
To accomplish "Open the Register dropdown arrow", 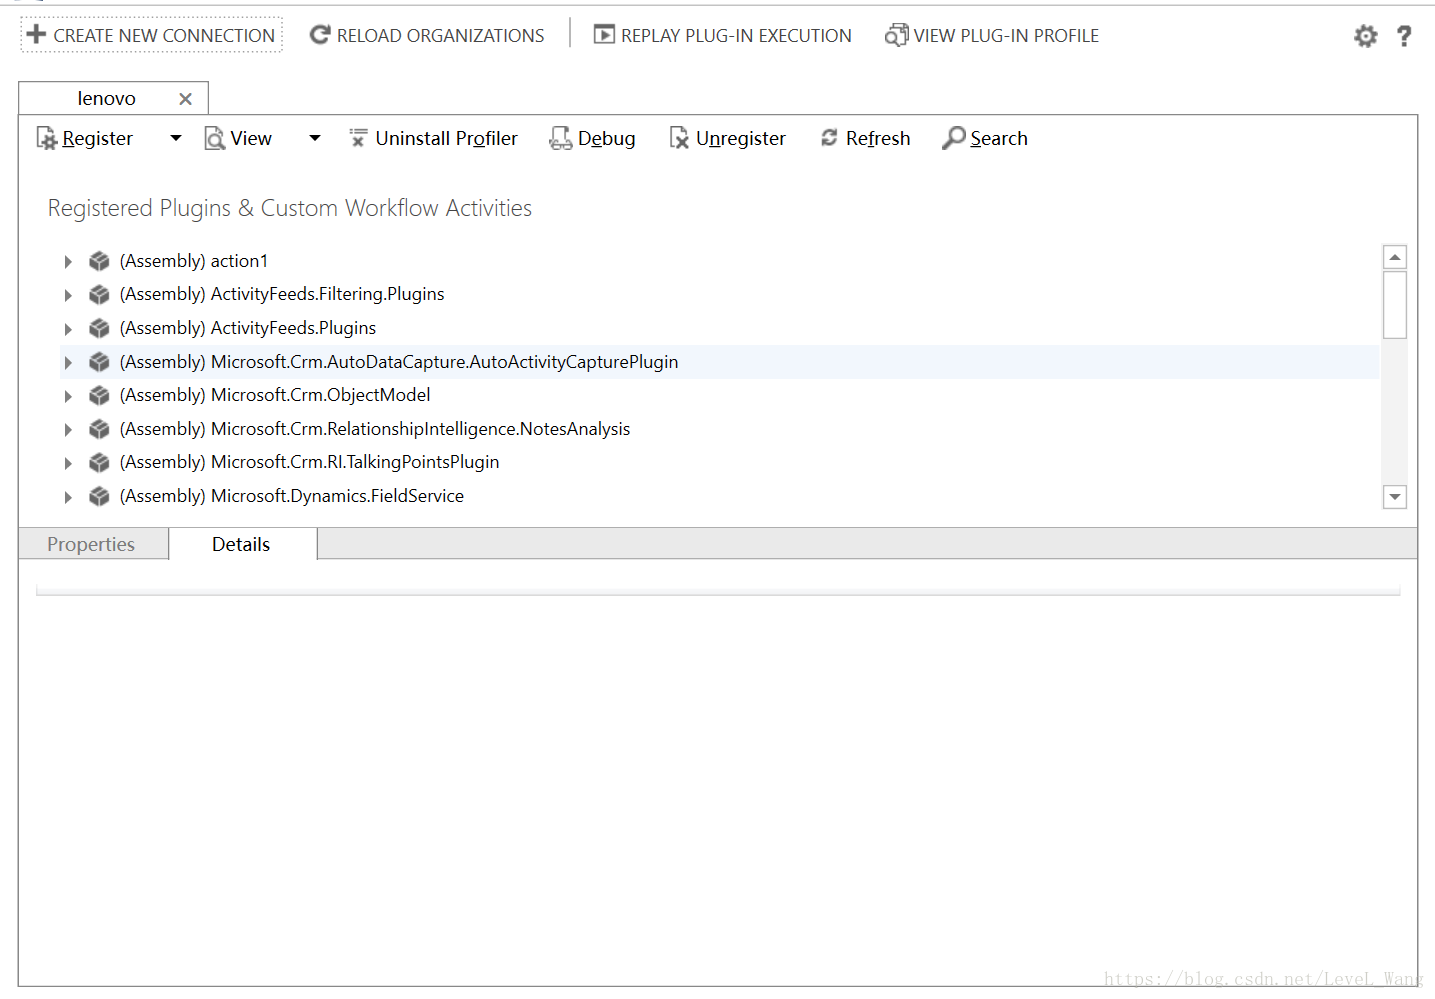I will 176,138.
